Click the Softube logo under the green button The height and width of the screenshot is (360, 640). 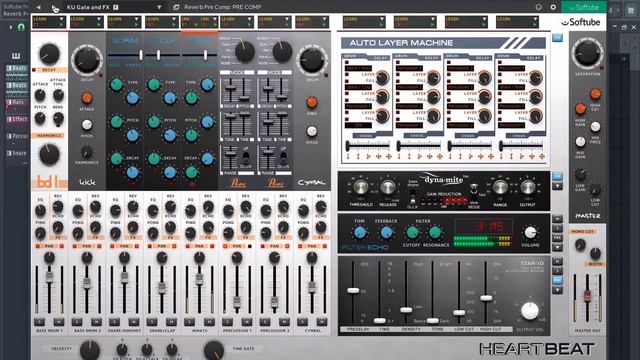581,22
